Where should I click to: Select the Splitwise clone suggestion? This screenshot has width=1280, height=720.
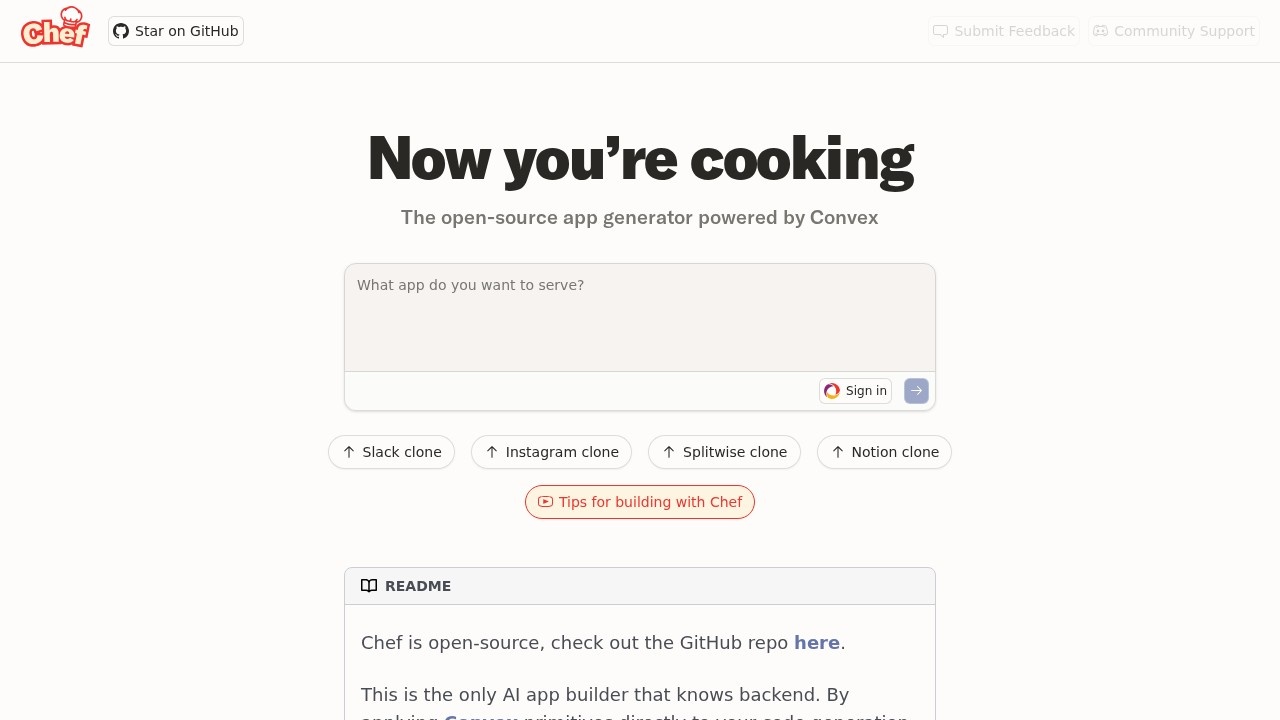(x=724, y=452)
